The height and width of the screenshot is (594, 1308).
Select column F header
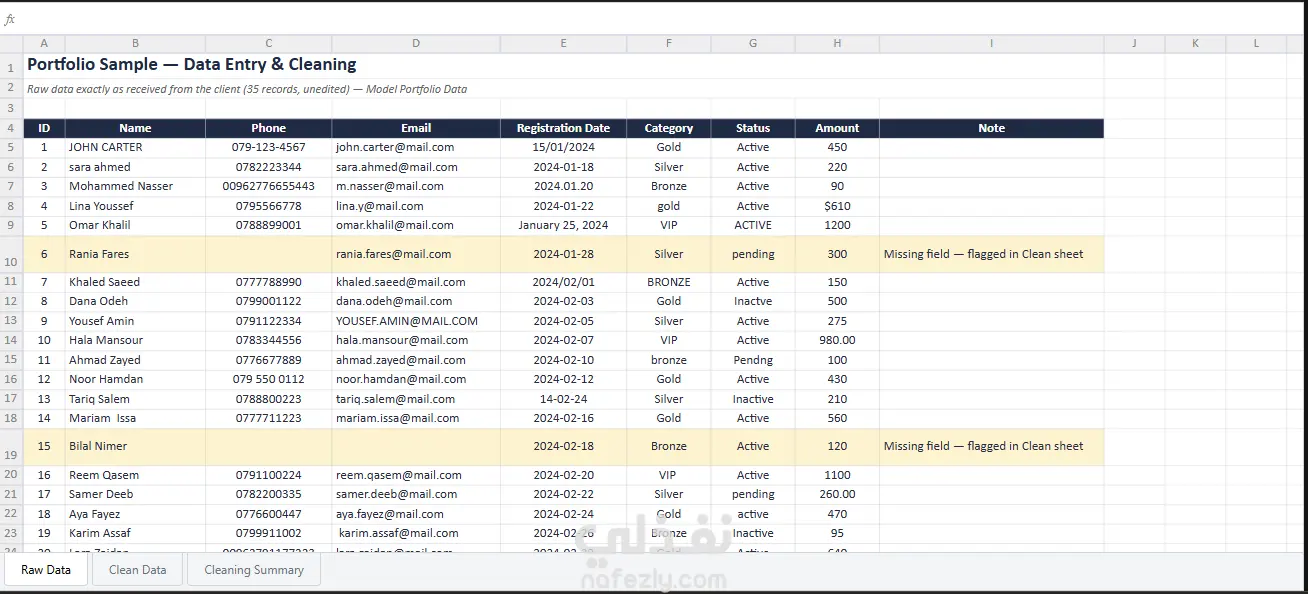point(669,43)
